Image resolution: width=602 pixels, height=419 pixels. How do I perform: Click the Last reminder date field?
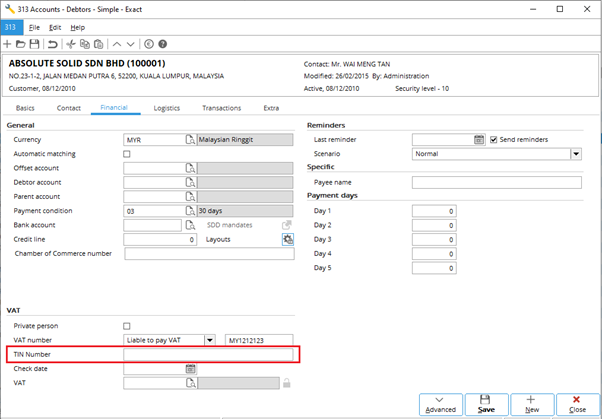pyautogui.click(x=443, y=140)
